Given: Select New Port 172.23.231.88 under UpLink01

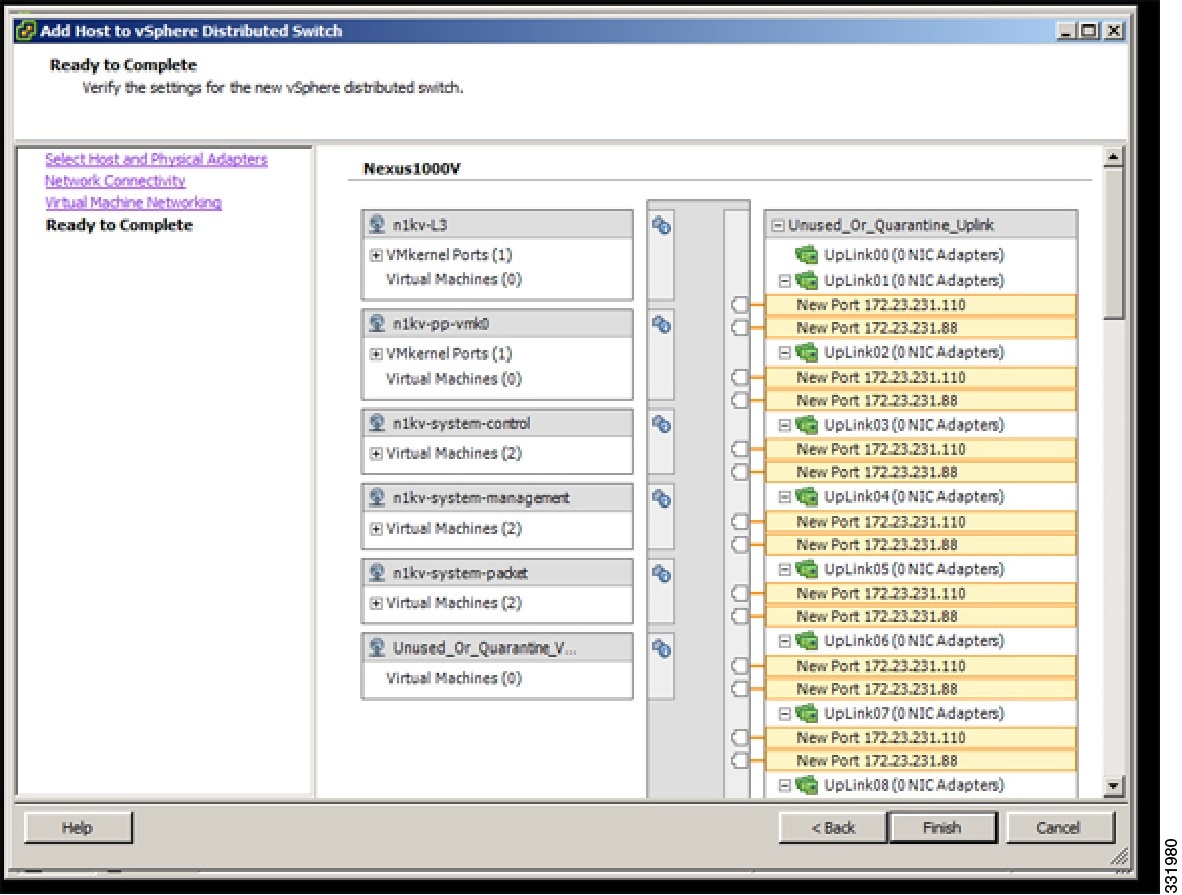Looking at the screenshot, I should pyautogui.click(x=920, y=328).
